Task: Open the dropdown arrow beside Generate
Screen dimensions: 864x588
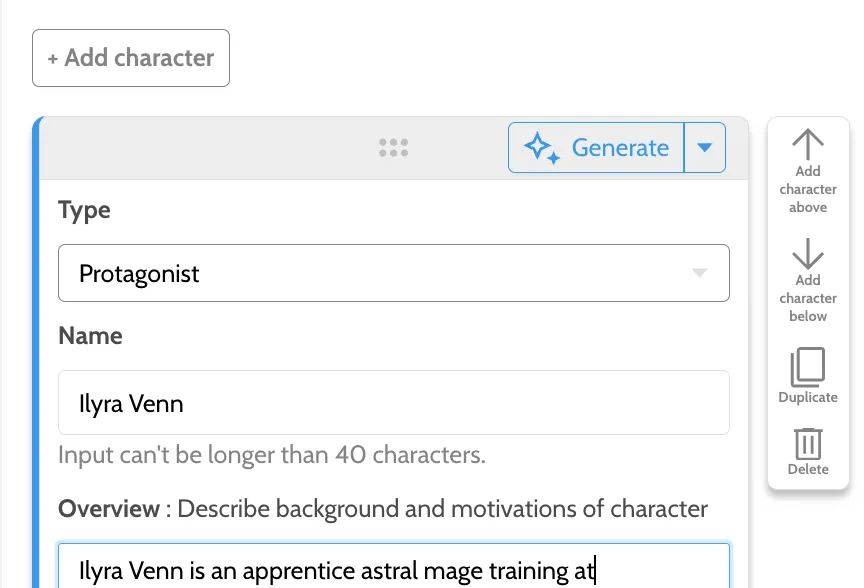Action: click(x=705, y=148)
